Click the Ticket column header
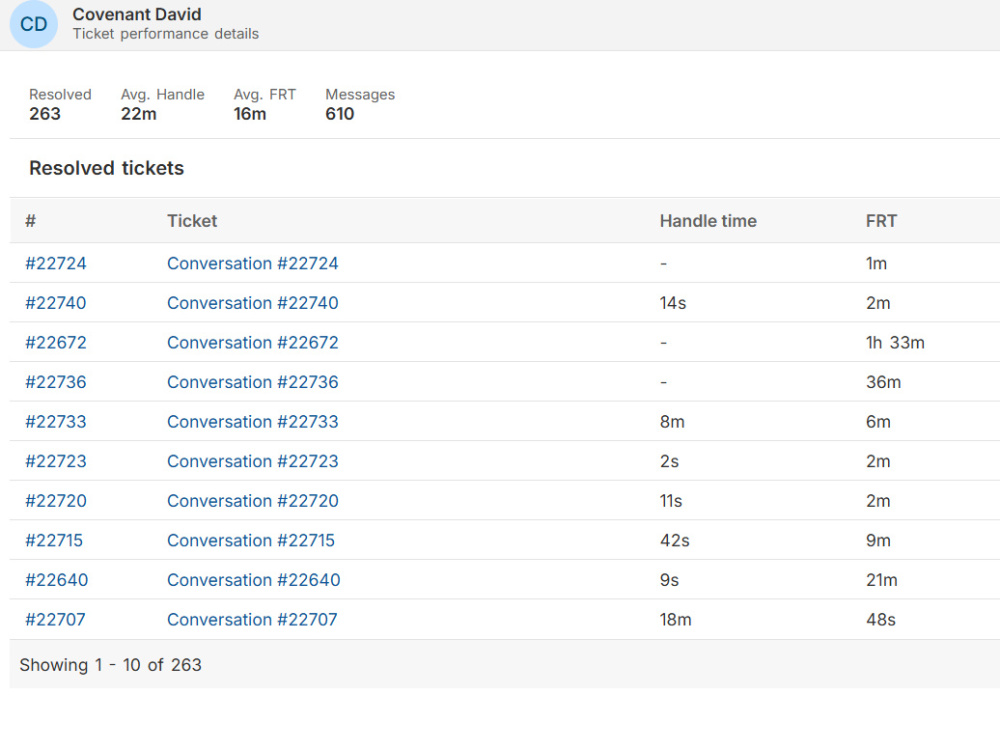 click(x=192, y=221)
